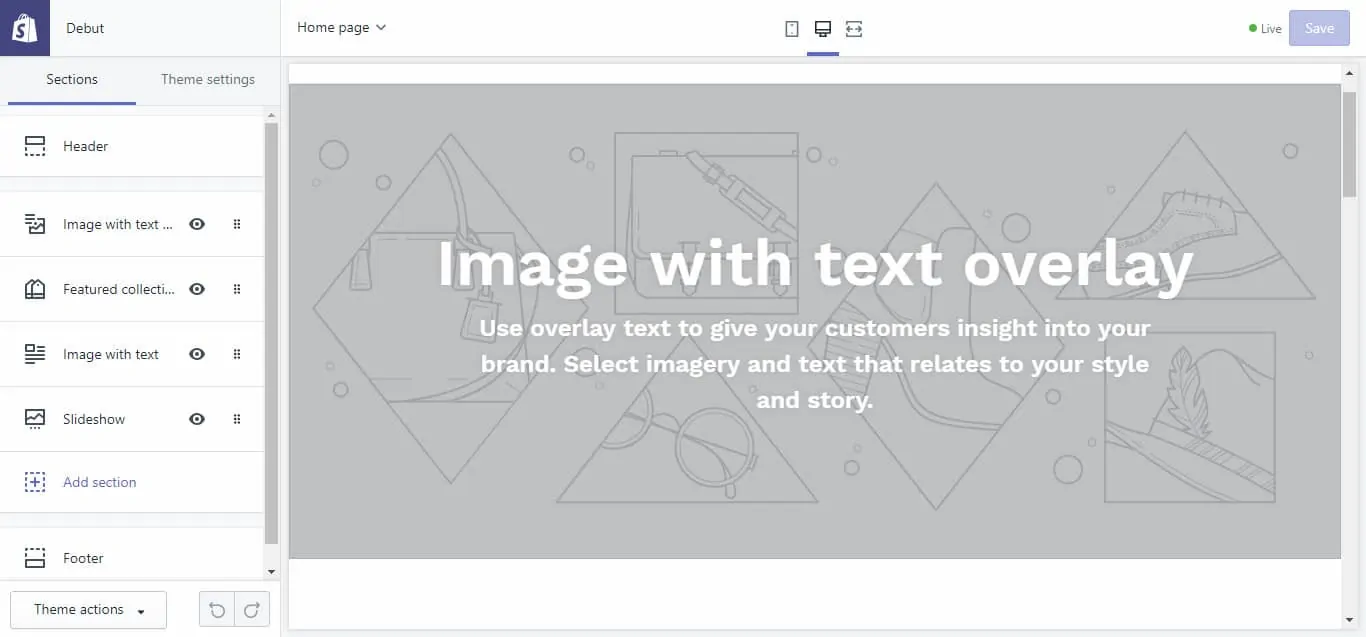
Task: Hide the Featured collection section
Action: pyautogui.click(x=197, y=289)
